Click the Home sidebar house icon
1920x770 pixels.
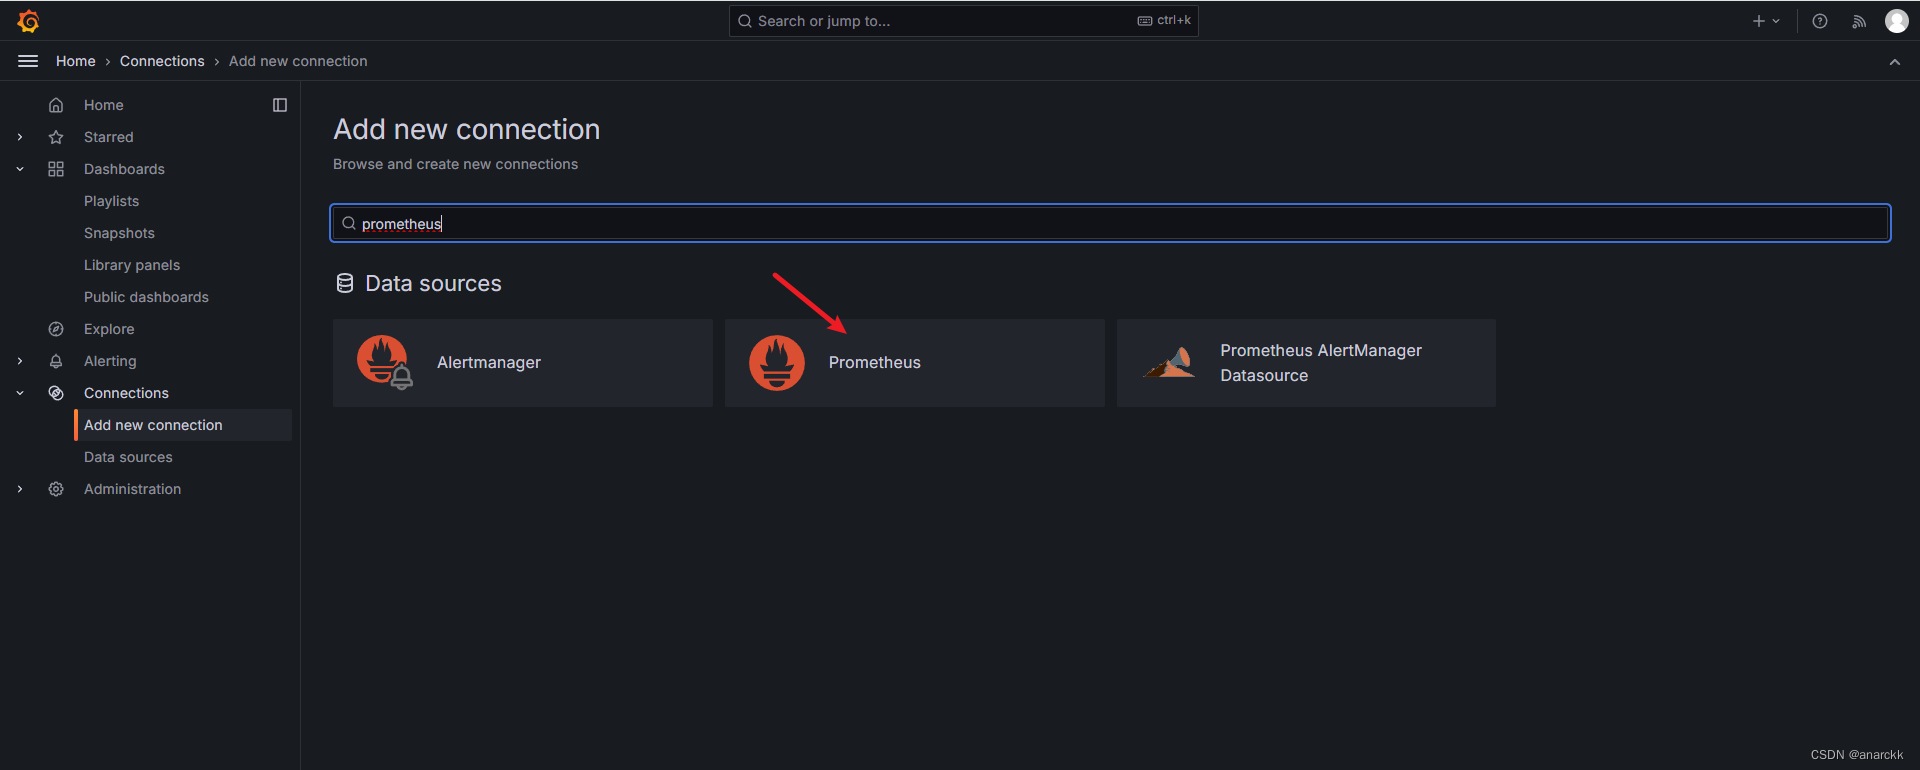point(56,105)
